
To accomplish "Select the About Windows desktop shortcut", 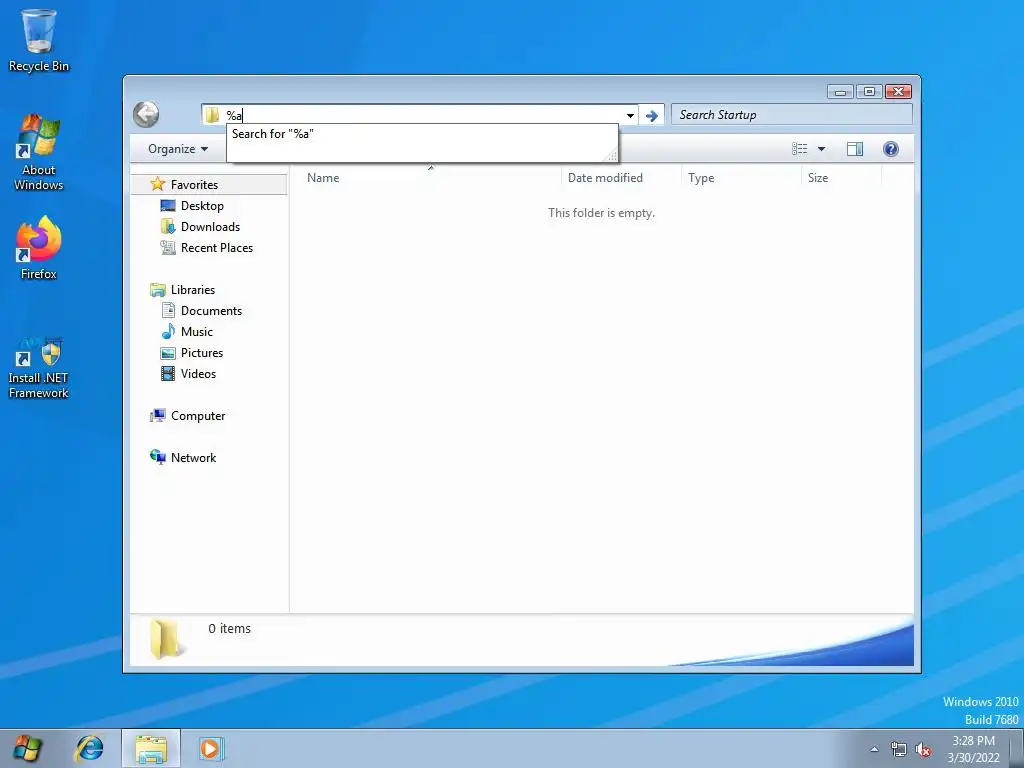I will (x=39, y=152).
